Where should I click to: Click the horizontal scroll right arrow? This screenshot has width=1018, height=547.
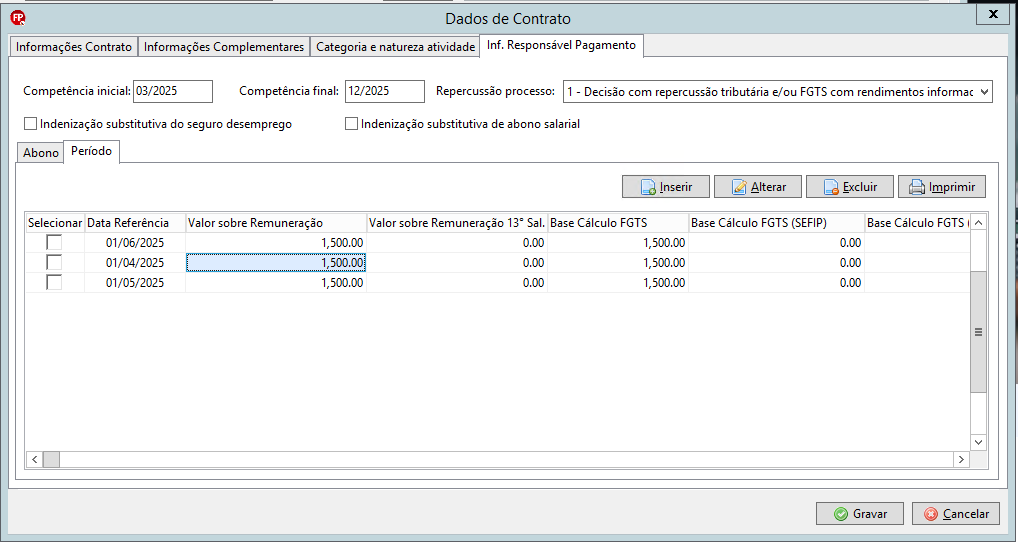coord(961,459)
